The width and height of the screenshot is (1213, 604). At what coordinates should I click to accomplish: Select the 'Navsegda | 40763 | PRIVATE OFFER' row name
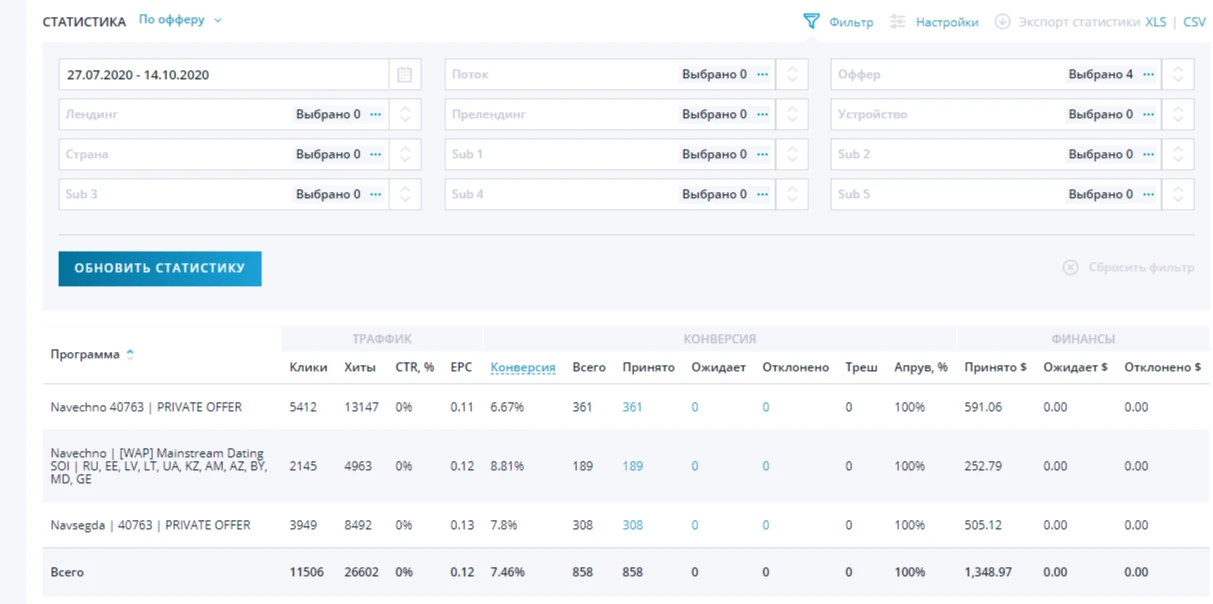[151, 525]
